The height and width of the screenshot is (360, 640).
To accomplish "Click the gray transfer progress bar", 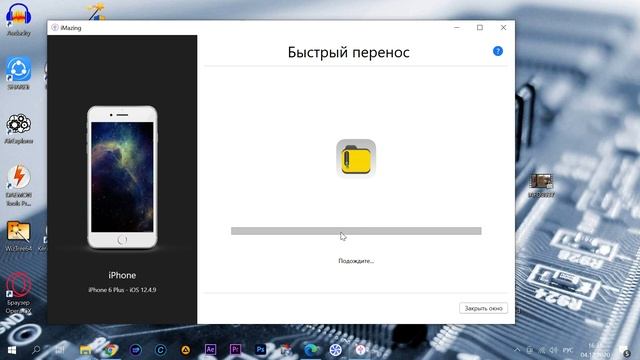I will tap(356, 231).
